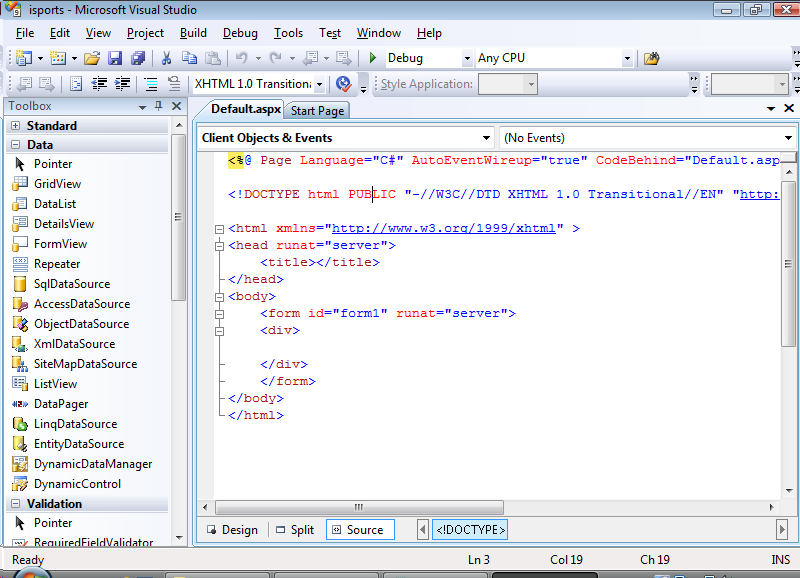The height and width of the screenshot is (578, 800).
Task: Switch editor to Source view
Action: (360, 530)
